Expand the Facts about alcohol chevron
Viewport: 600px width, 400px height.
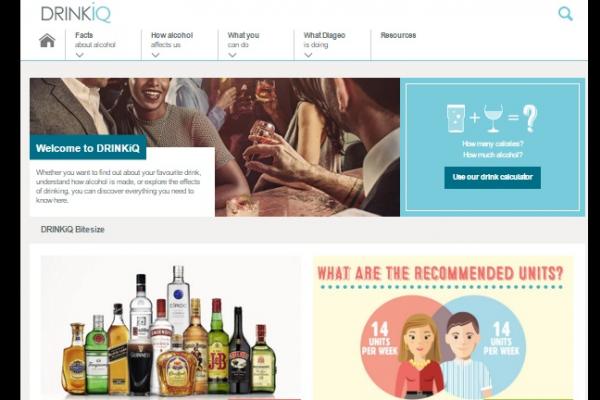tap(80, 55)
